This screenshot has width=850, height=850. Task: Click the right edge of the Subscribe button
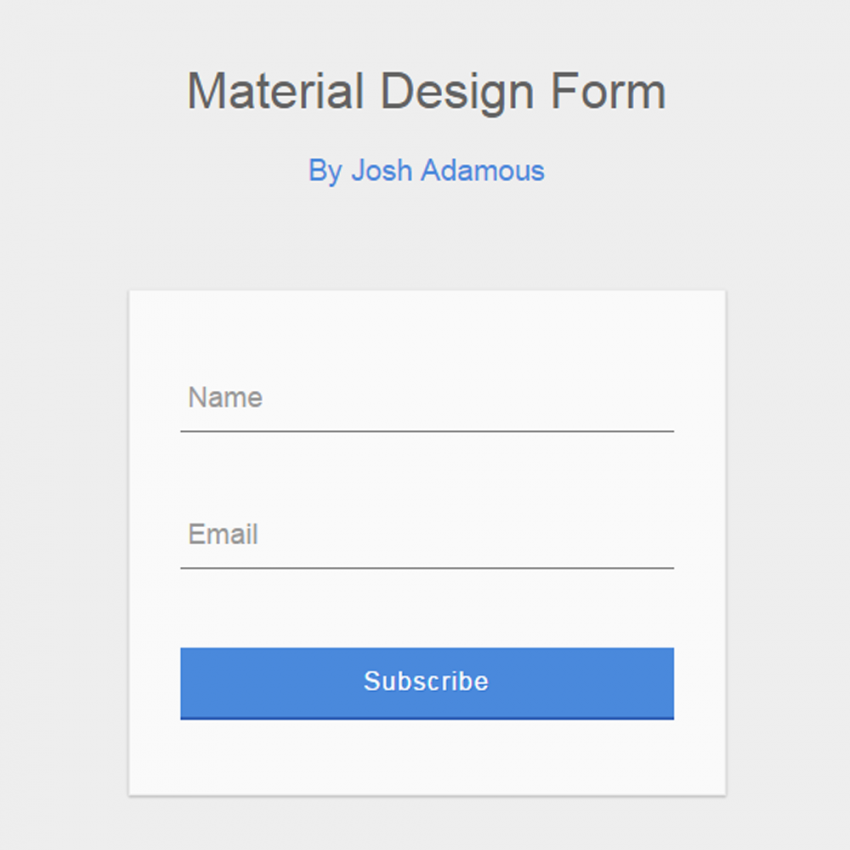point(666,682)
